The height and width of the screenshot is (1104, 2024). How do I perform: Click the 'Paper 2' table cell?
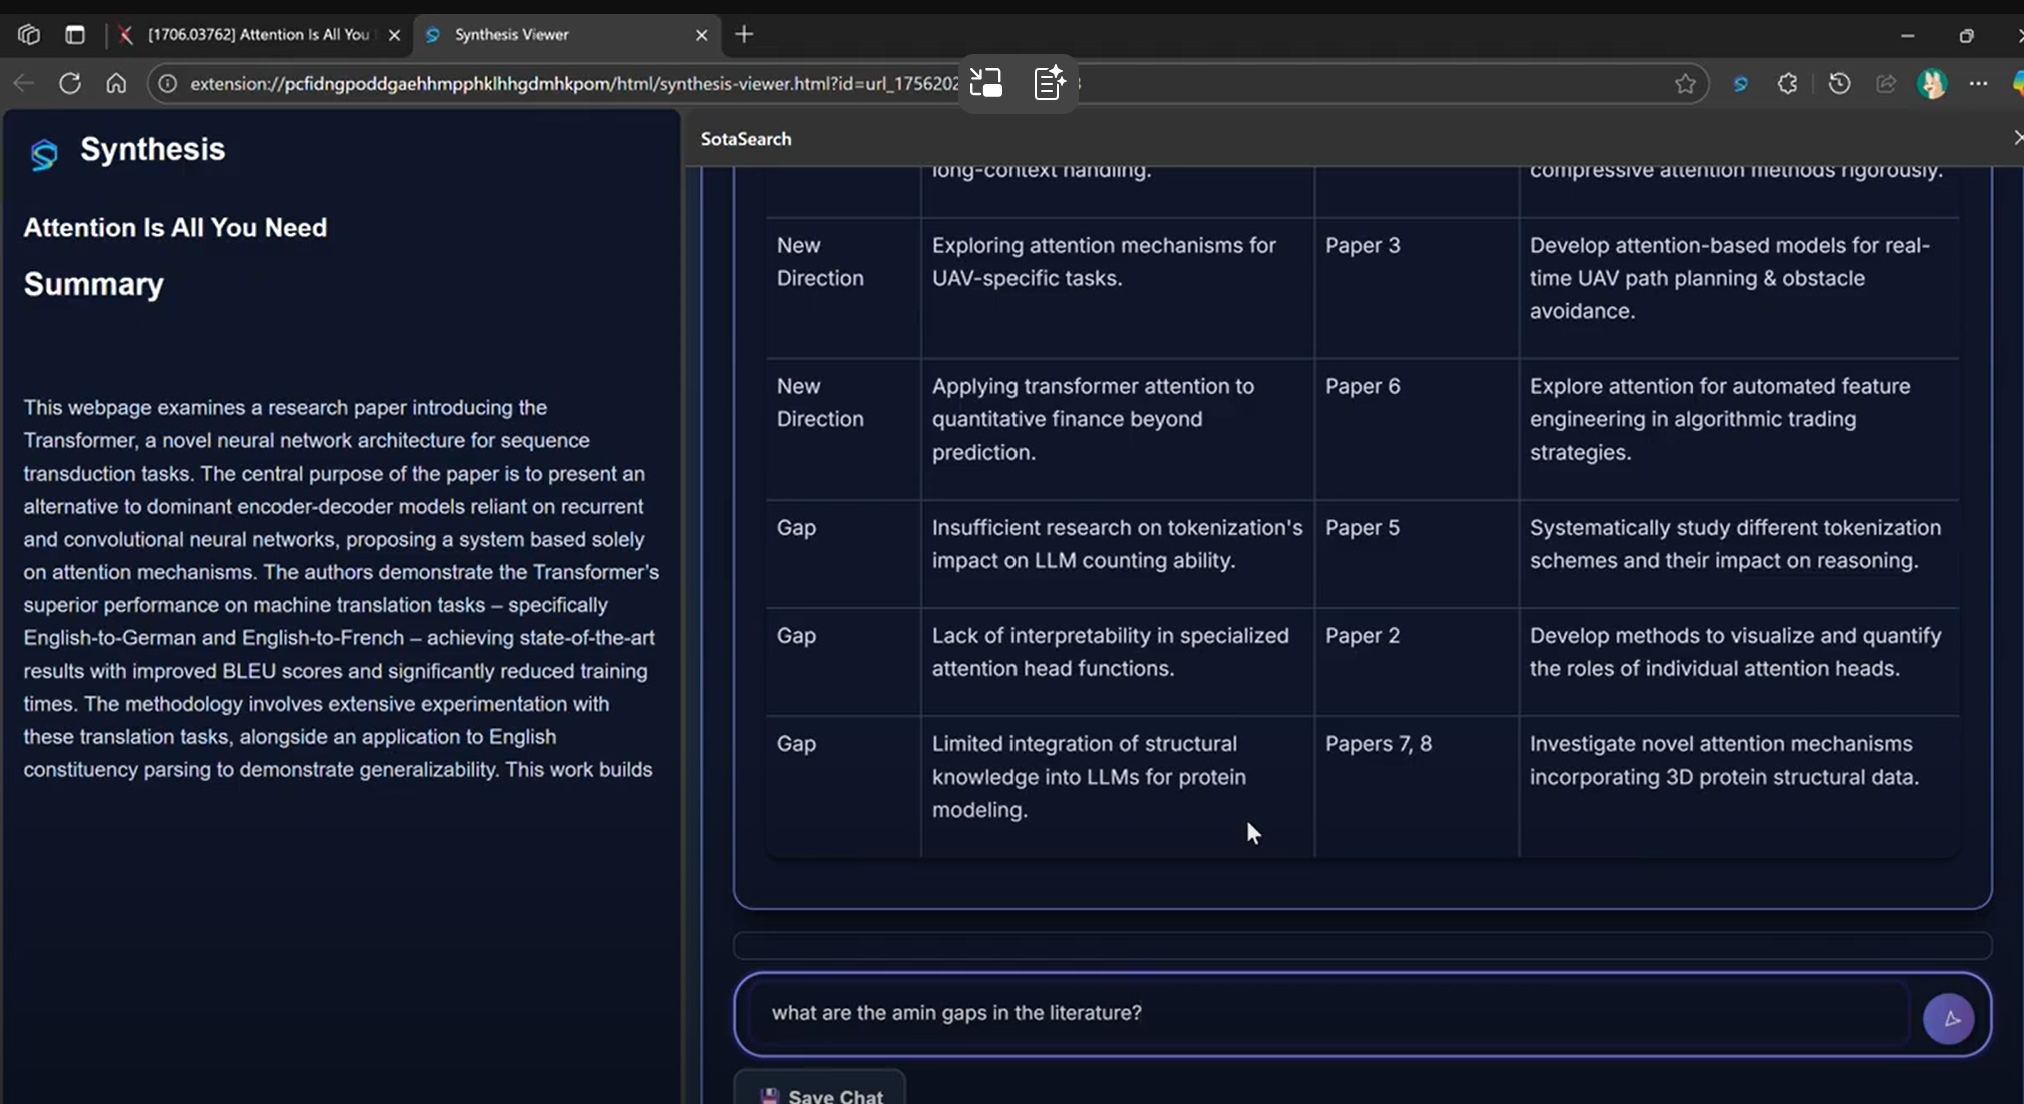pyautogui.click(x=1416, y=662)
